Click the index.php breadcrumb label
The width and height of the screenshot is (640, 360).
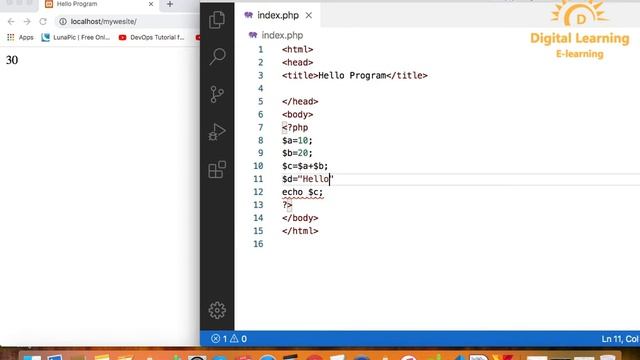click(282, 35)
